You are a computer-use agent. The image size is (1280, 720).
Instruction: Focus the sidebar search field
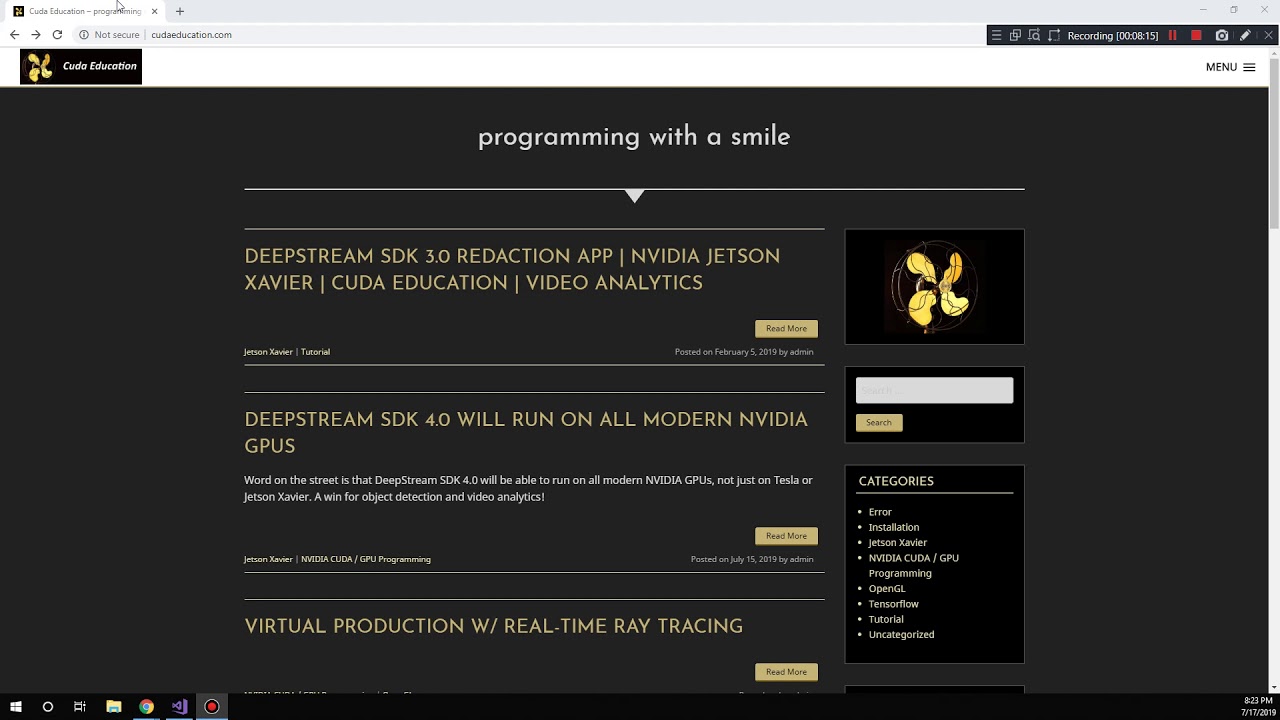934,390
